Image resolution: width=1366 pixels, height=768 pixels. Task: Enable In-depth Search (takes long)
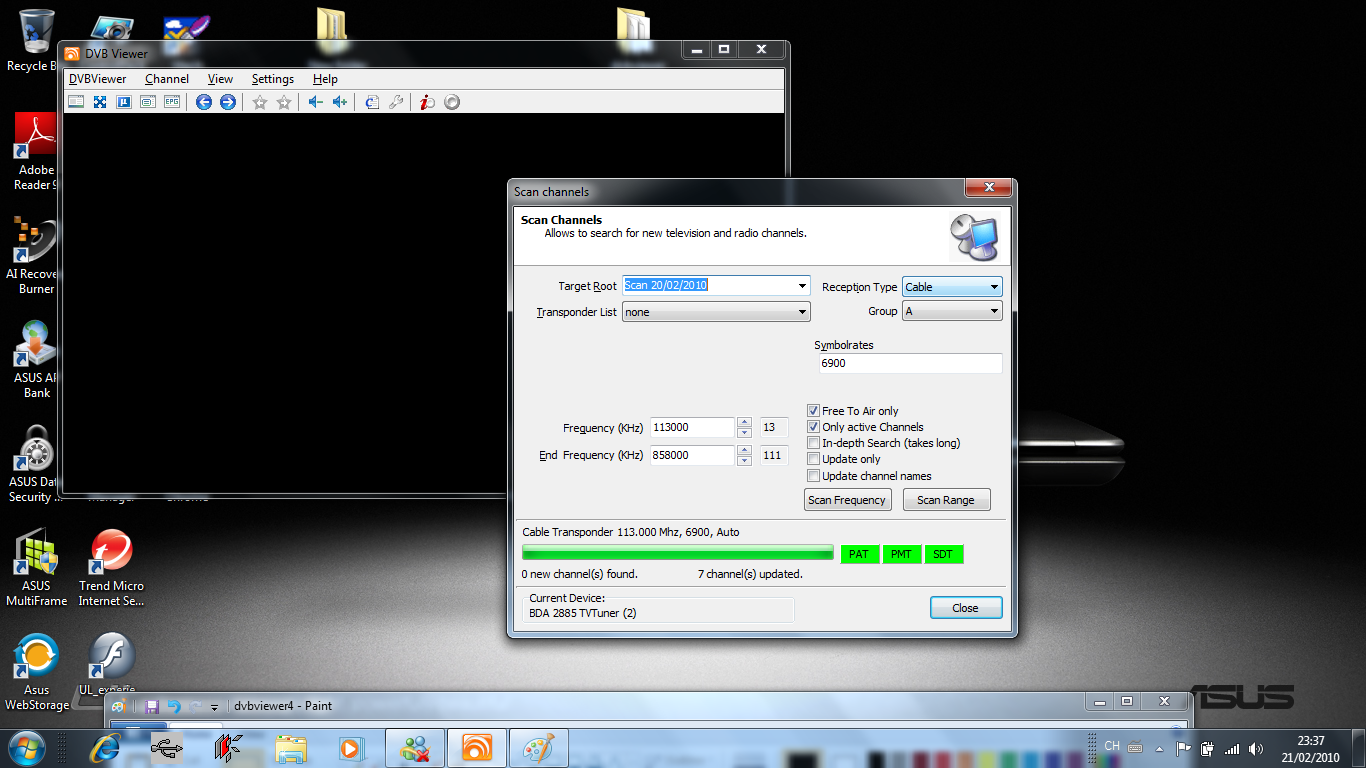(814, 443)
